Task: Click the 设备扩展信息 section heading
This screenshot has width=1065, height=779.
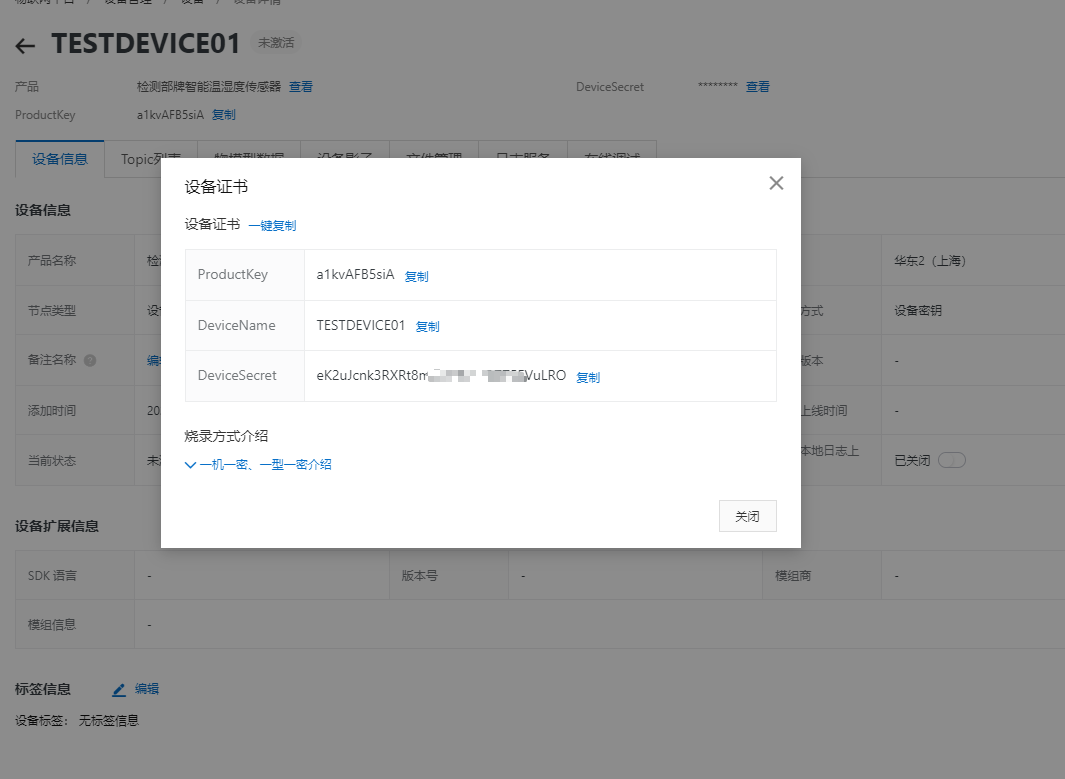Action: 57,526
